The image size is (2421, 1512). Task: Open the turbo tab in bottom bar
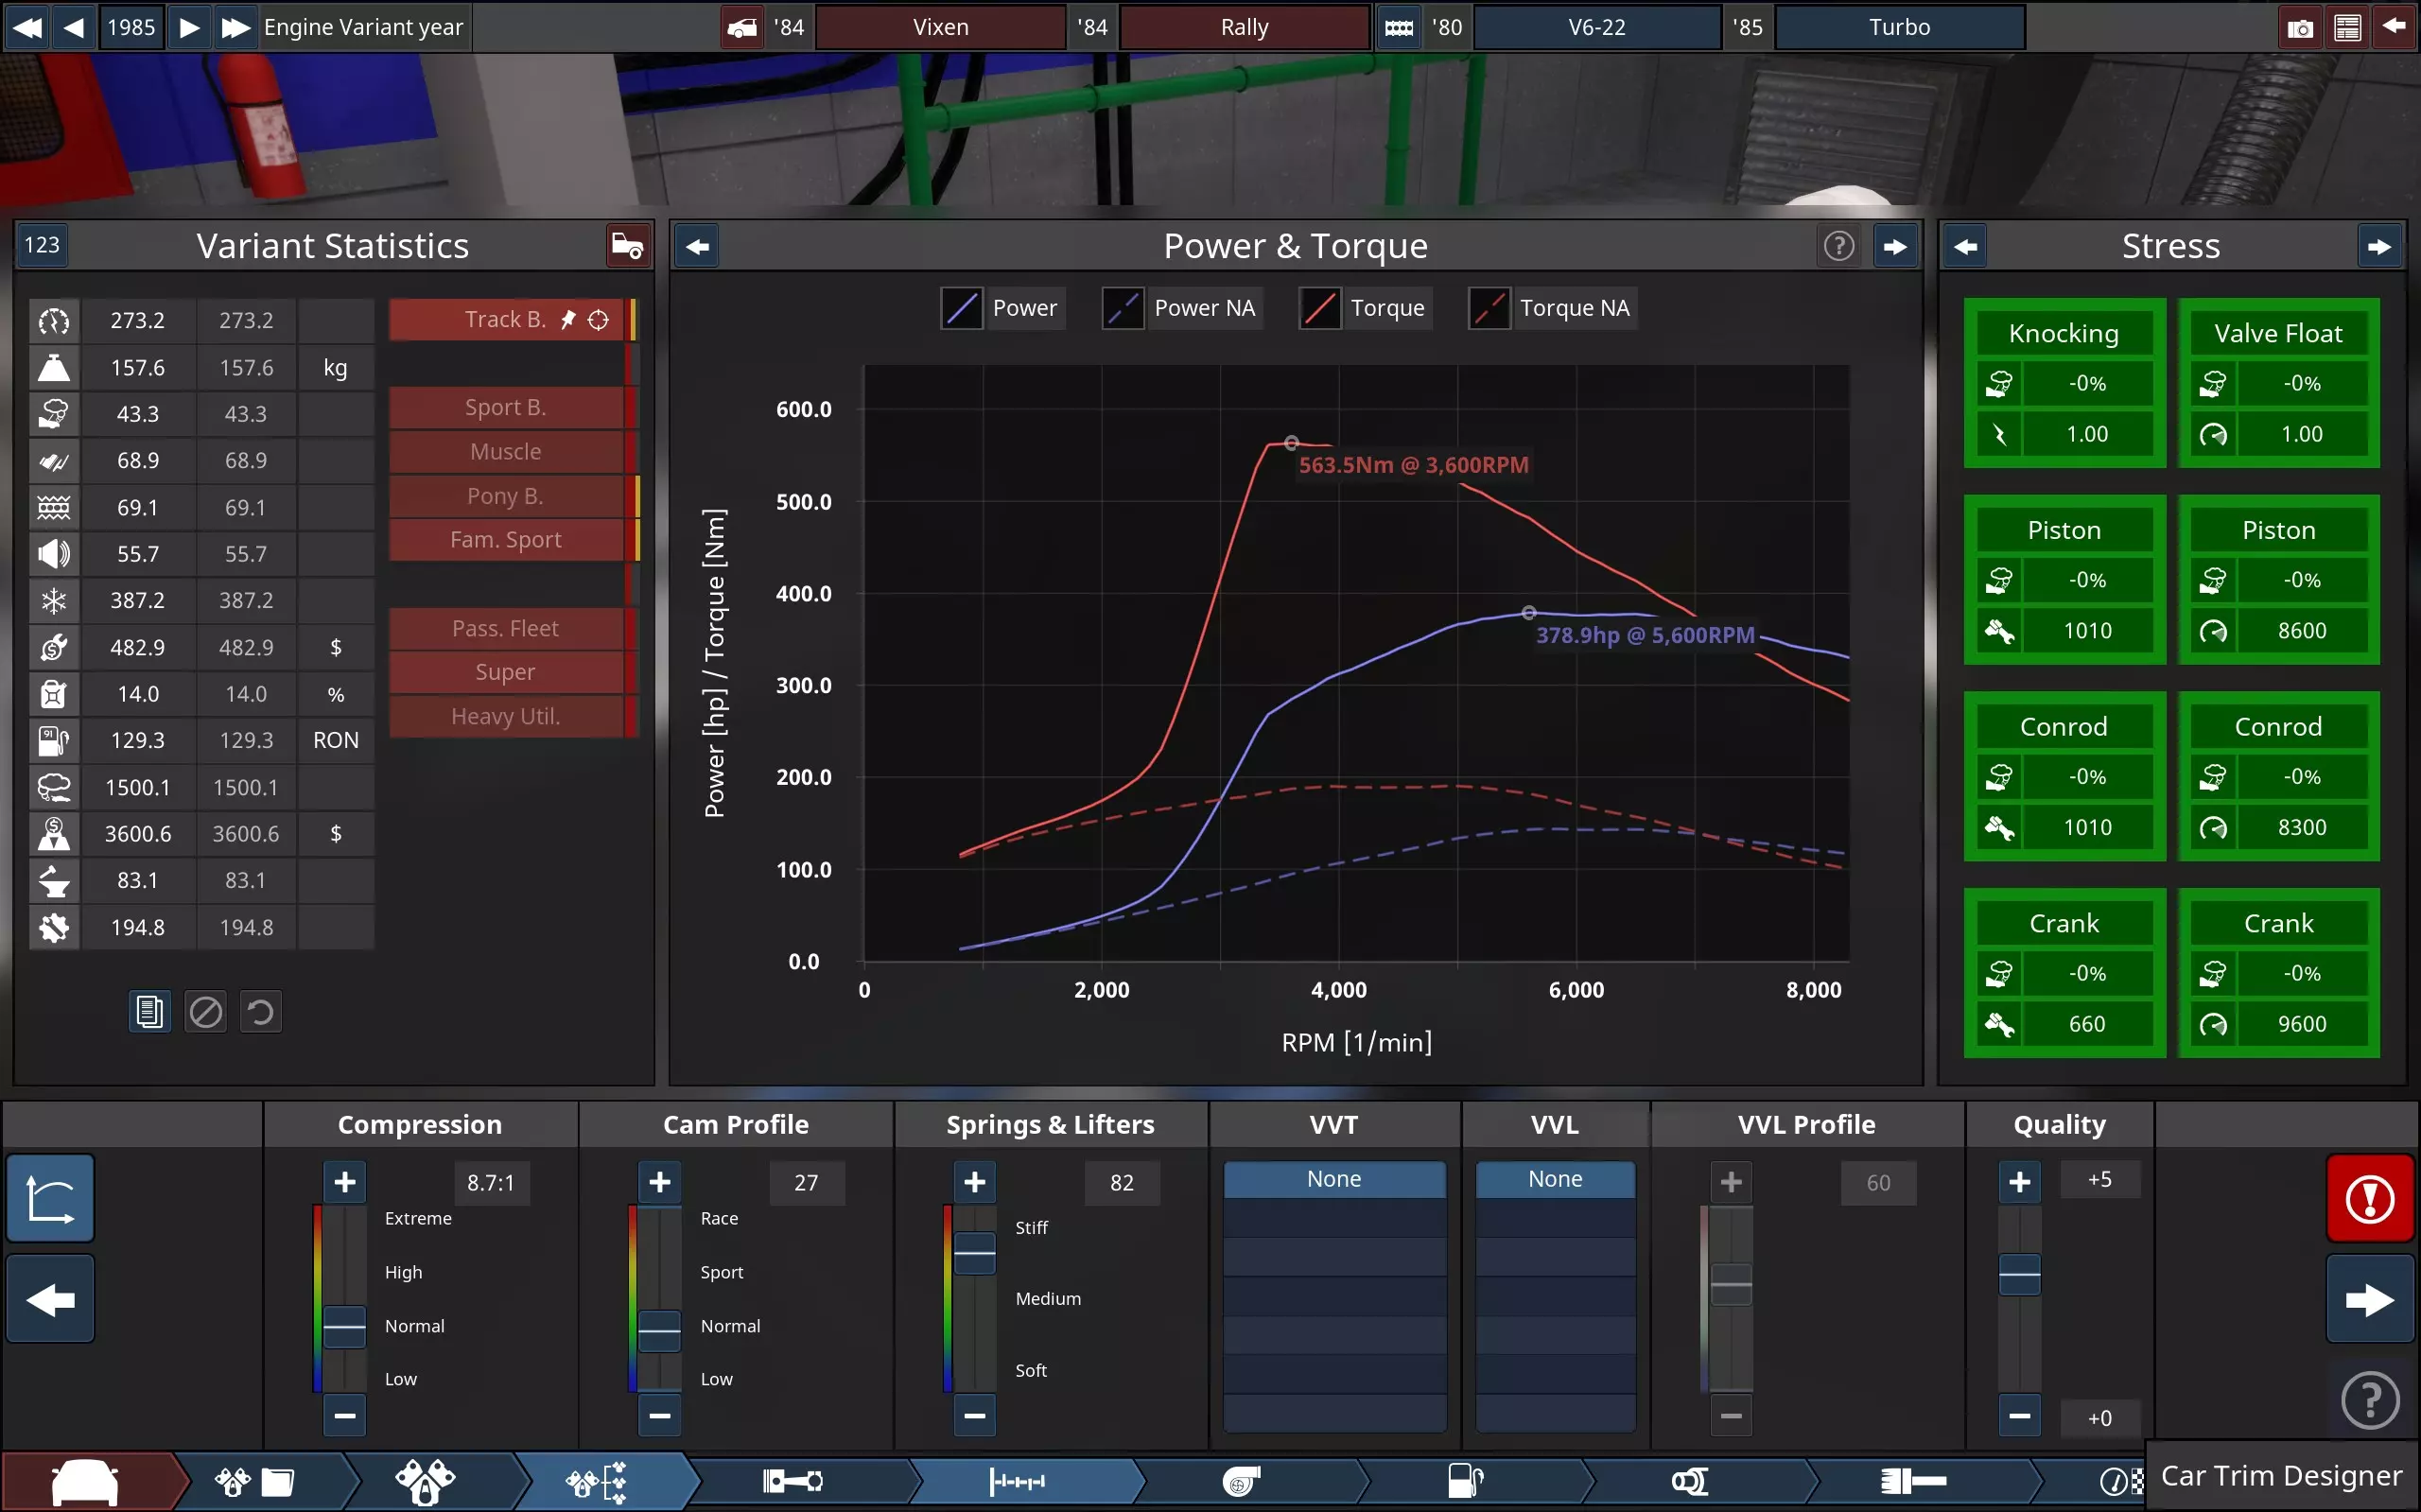[x=1241, y=1481]
